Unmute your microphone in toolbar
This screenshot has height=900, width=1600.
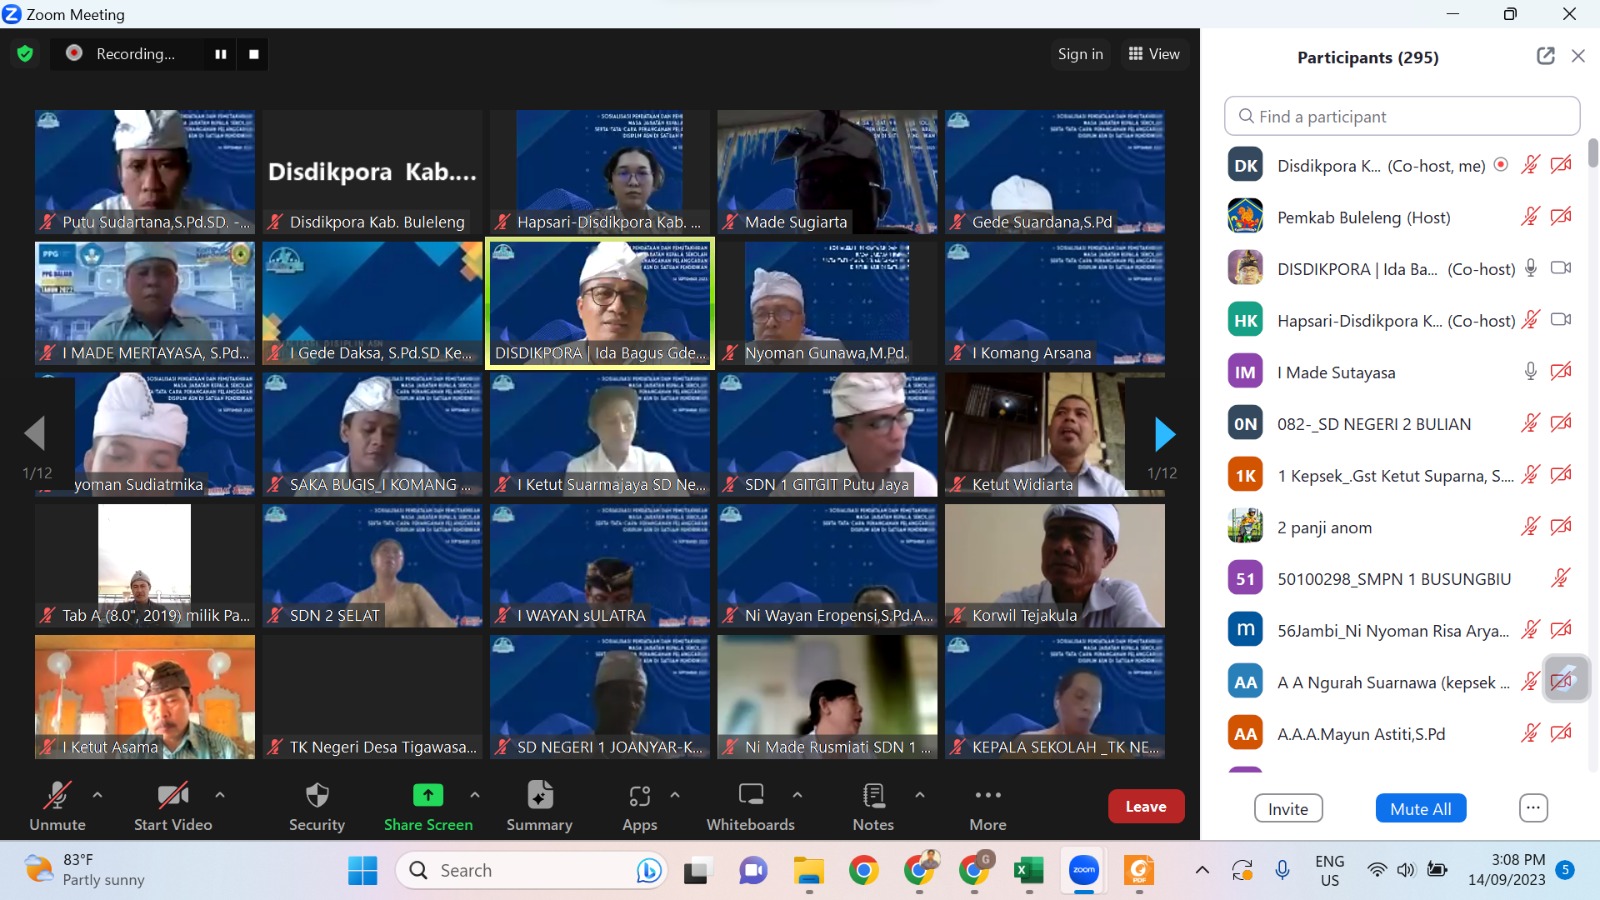click(x=57, y=806)
